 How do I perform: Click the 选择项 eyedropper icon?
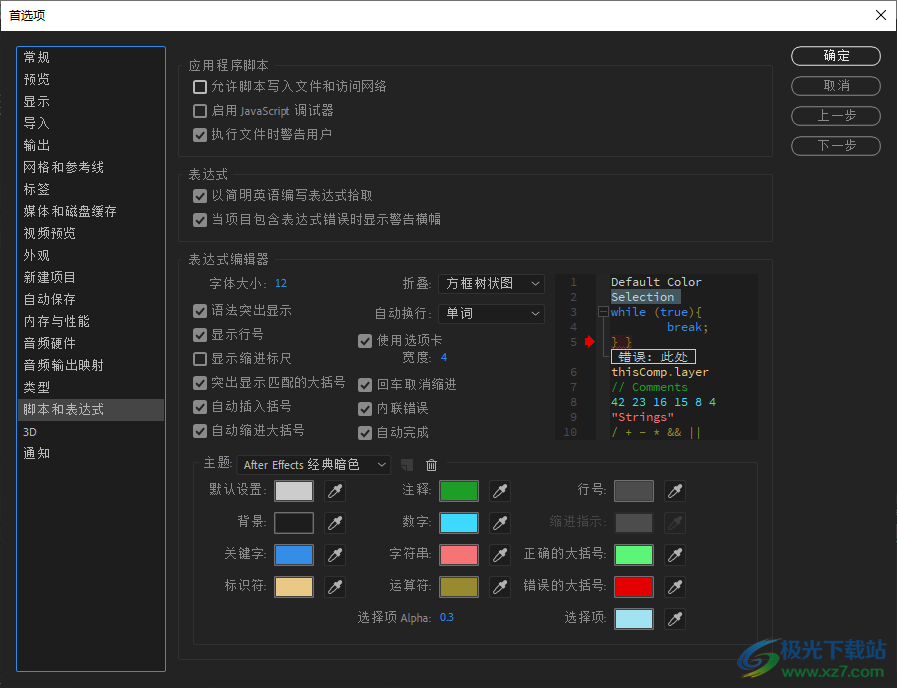point(675,619)
